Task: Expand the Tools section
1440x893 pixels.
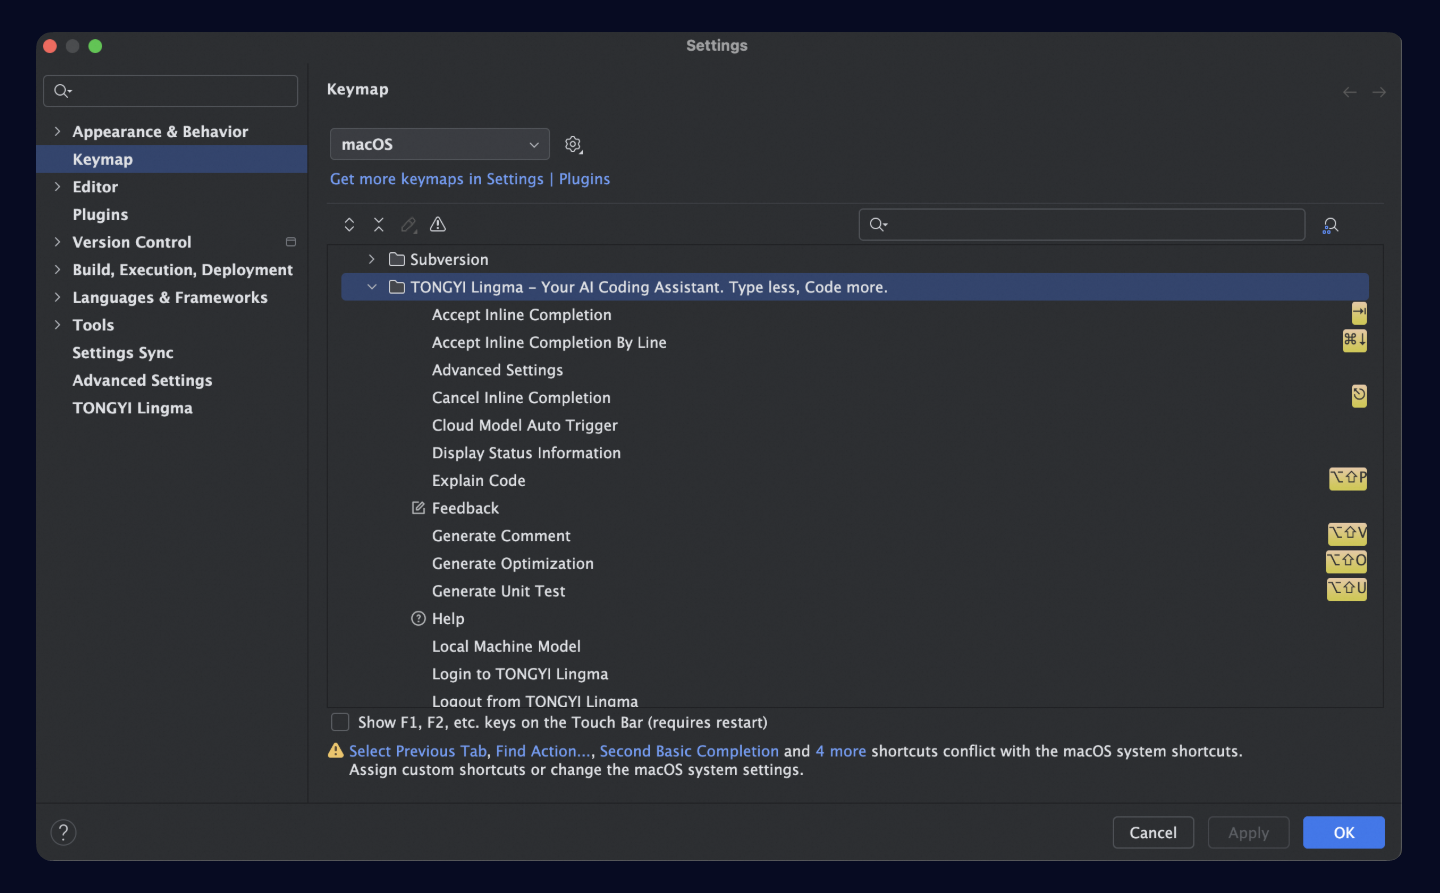Action: point(57,325)
